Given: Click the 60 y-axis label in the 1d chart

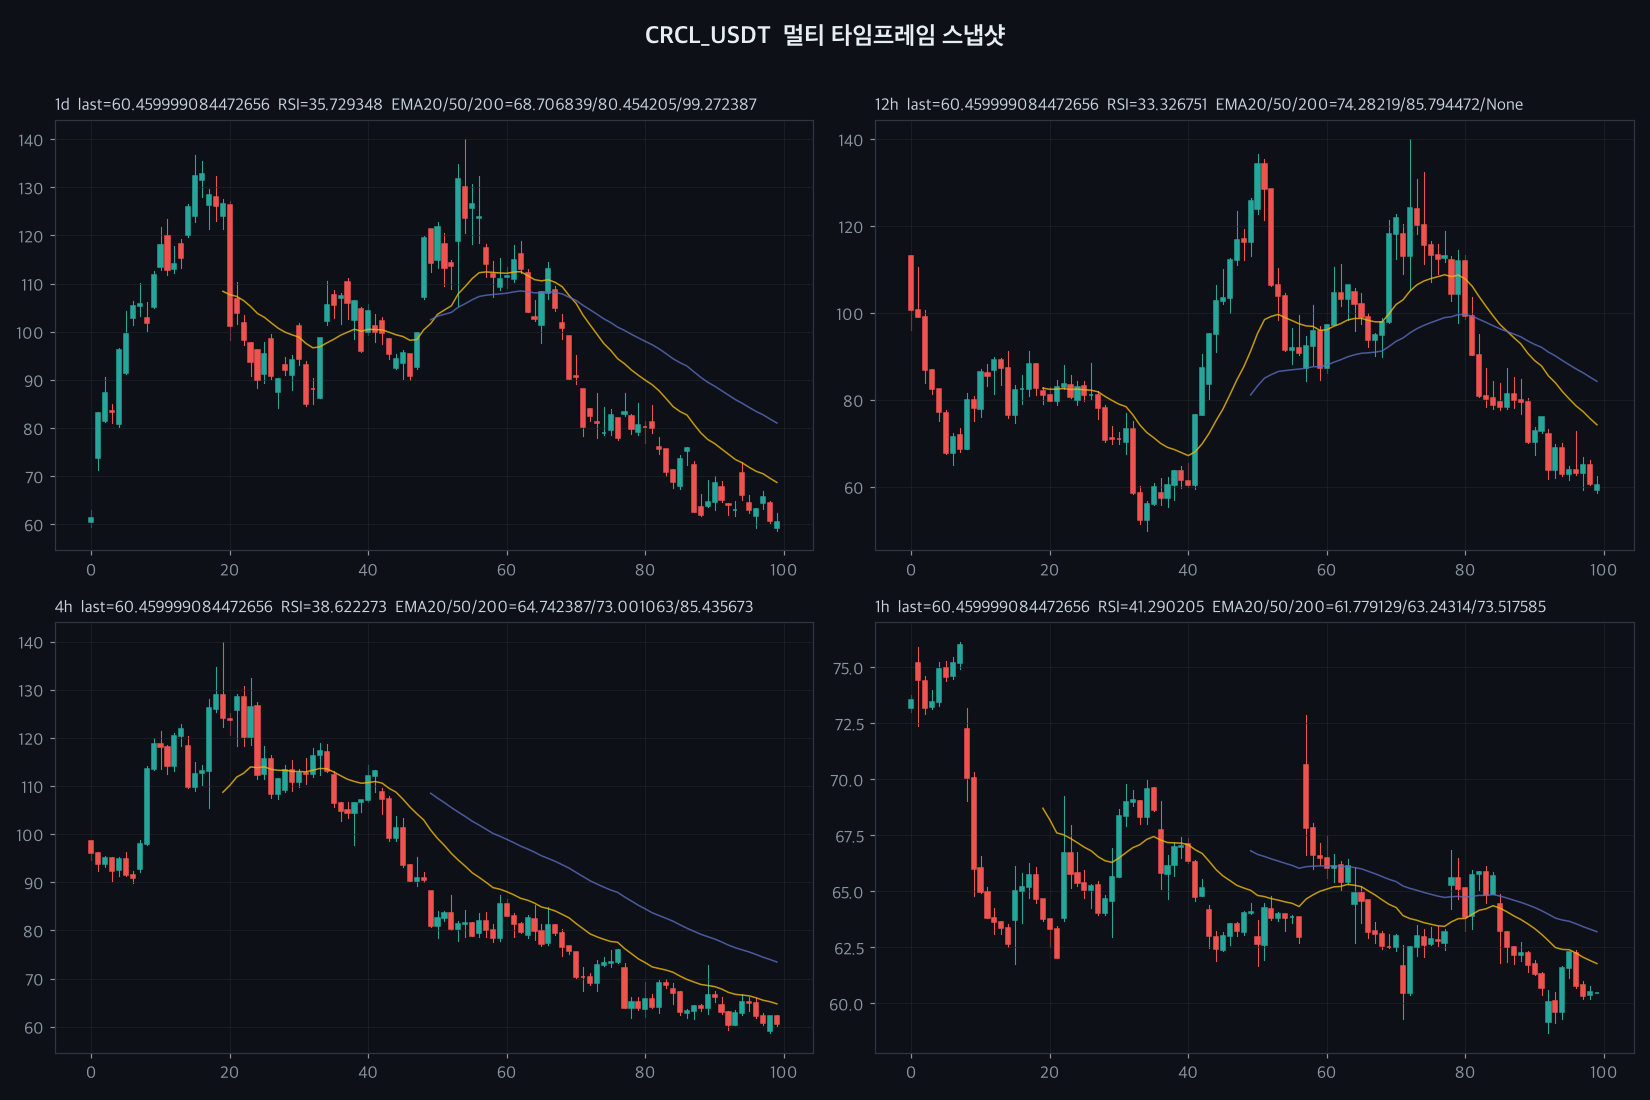Looking at the screenshot, I should (x=34, y=524).
